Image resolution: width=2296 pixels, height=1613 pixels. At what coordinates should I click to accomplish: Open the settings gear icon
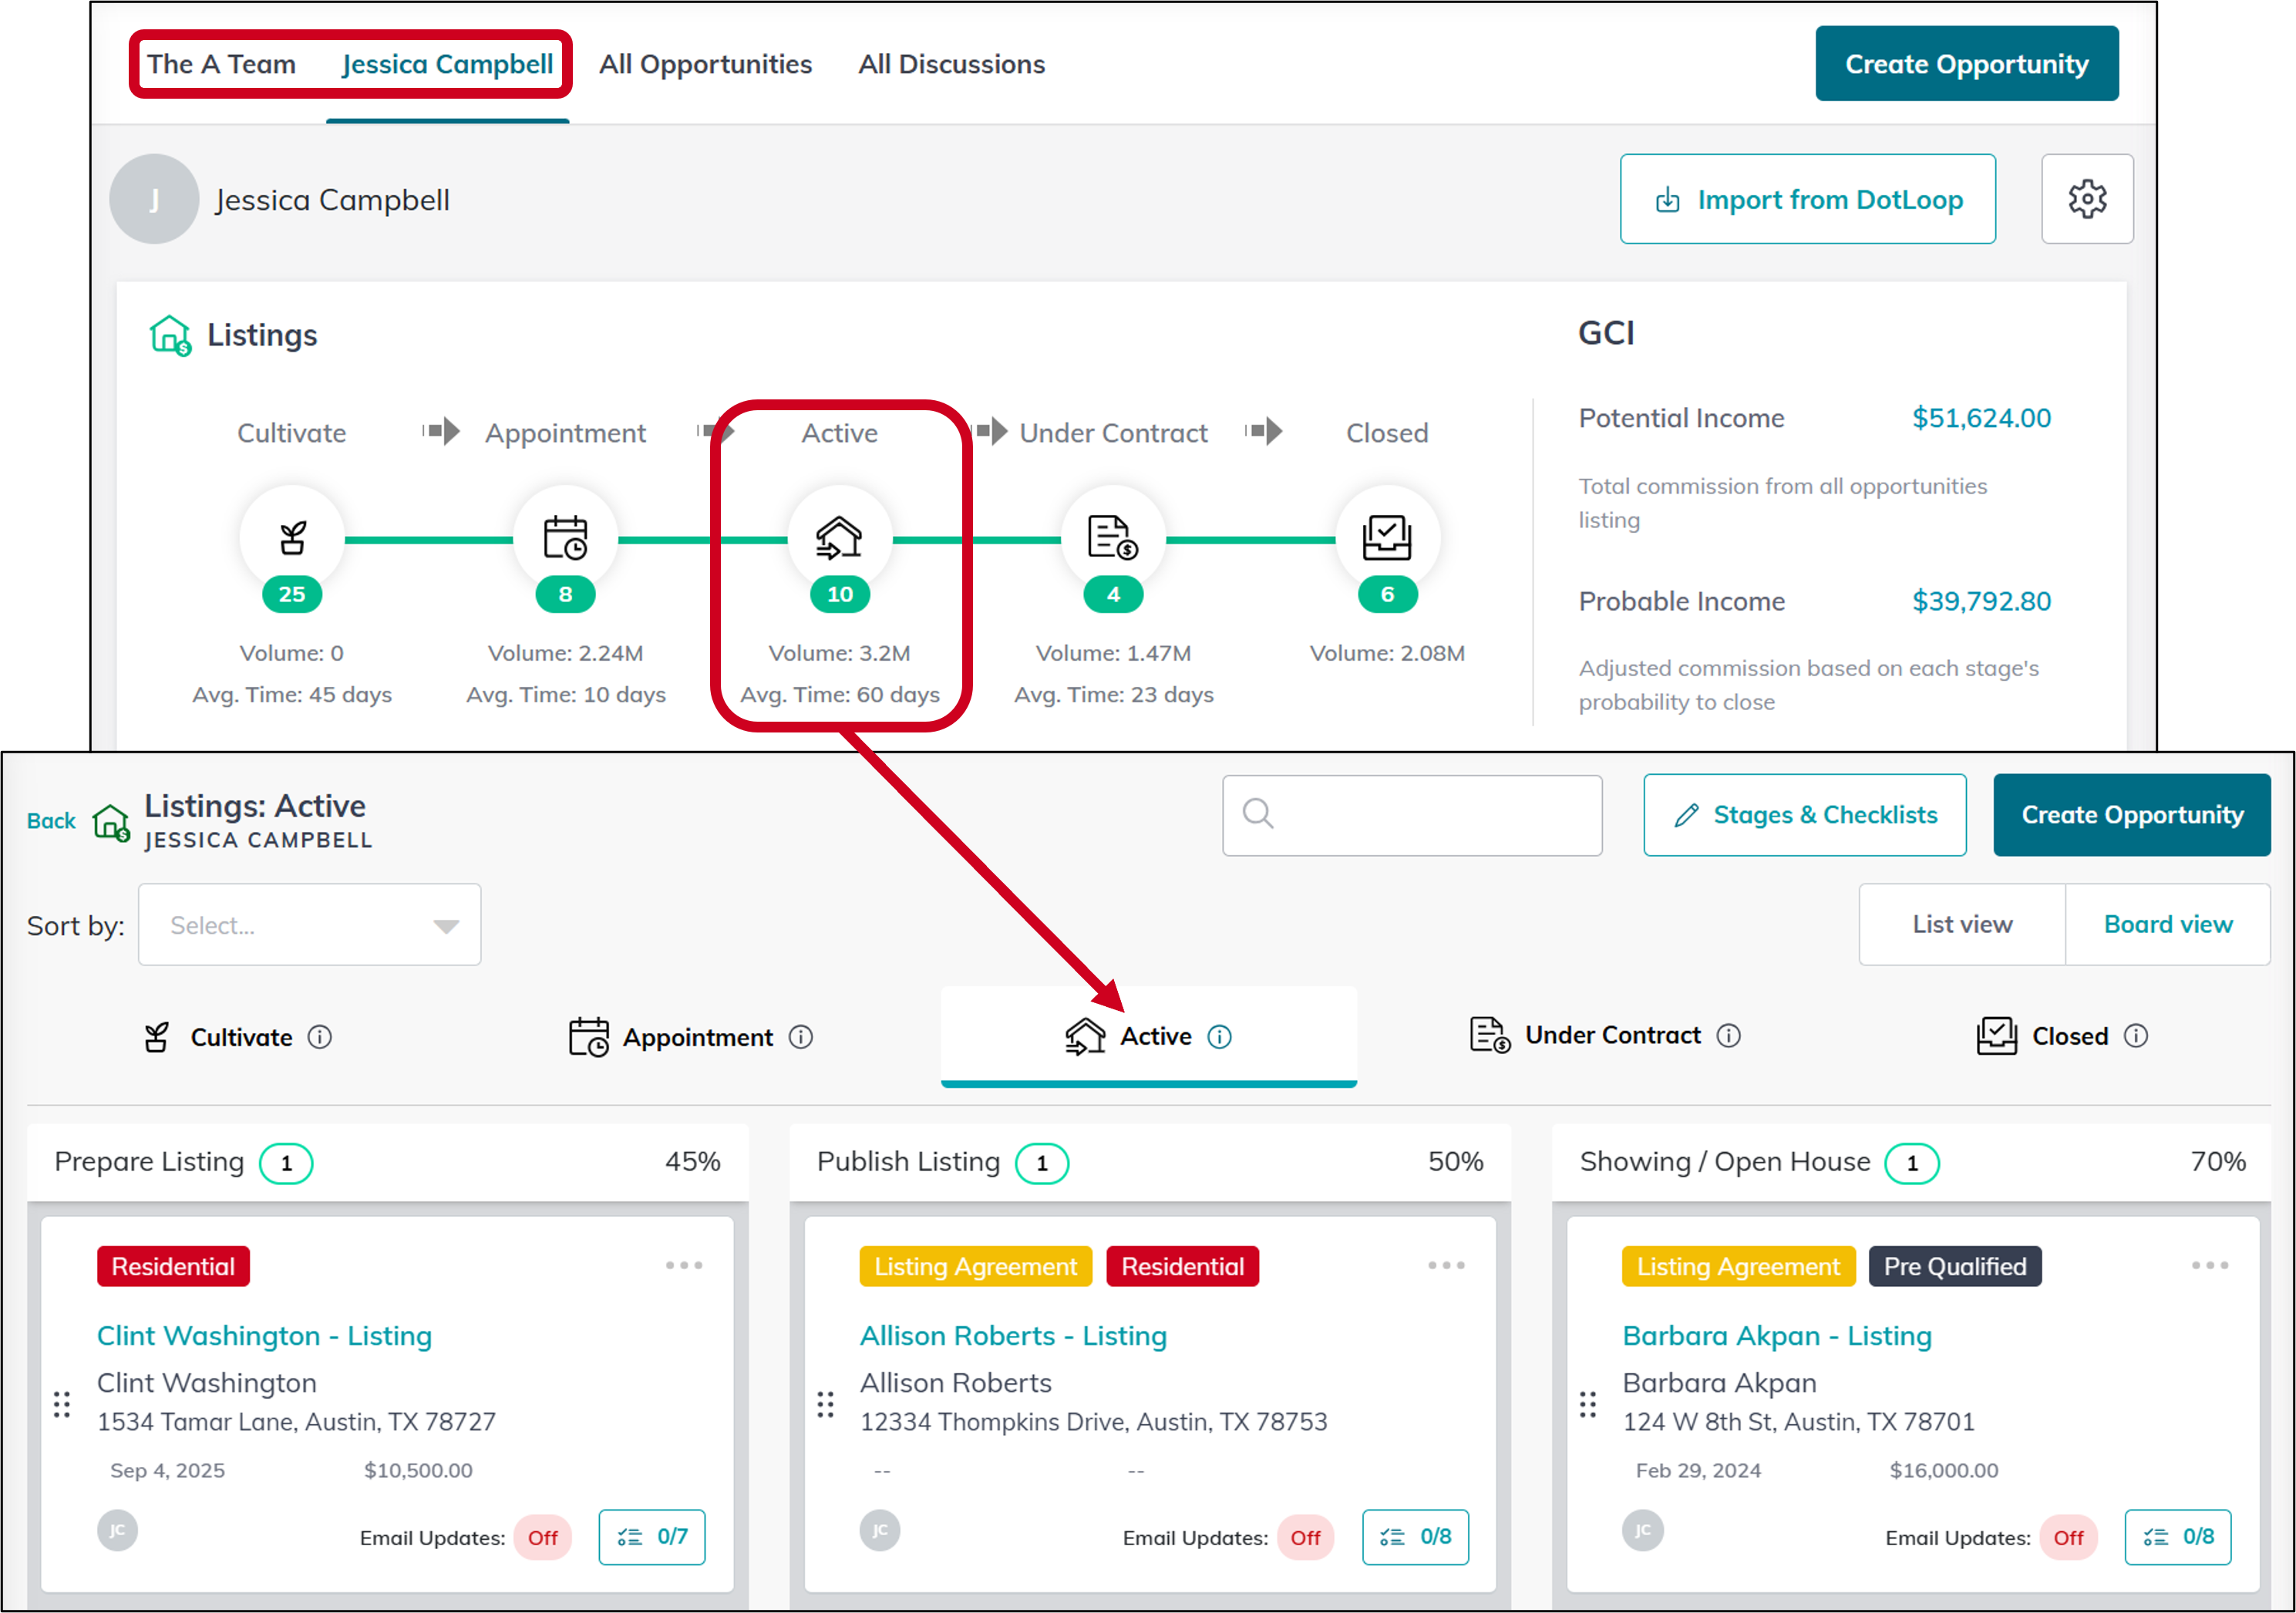tap(2086, 199)
